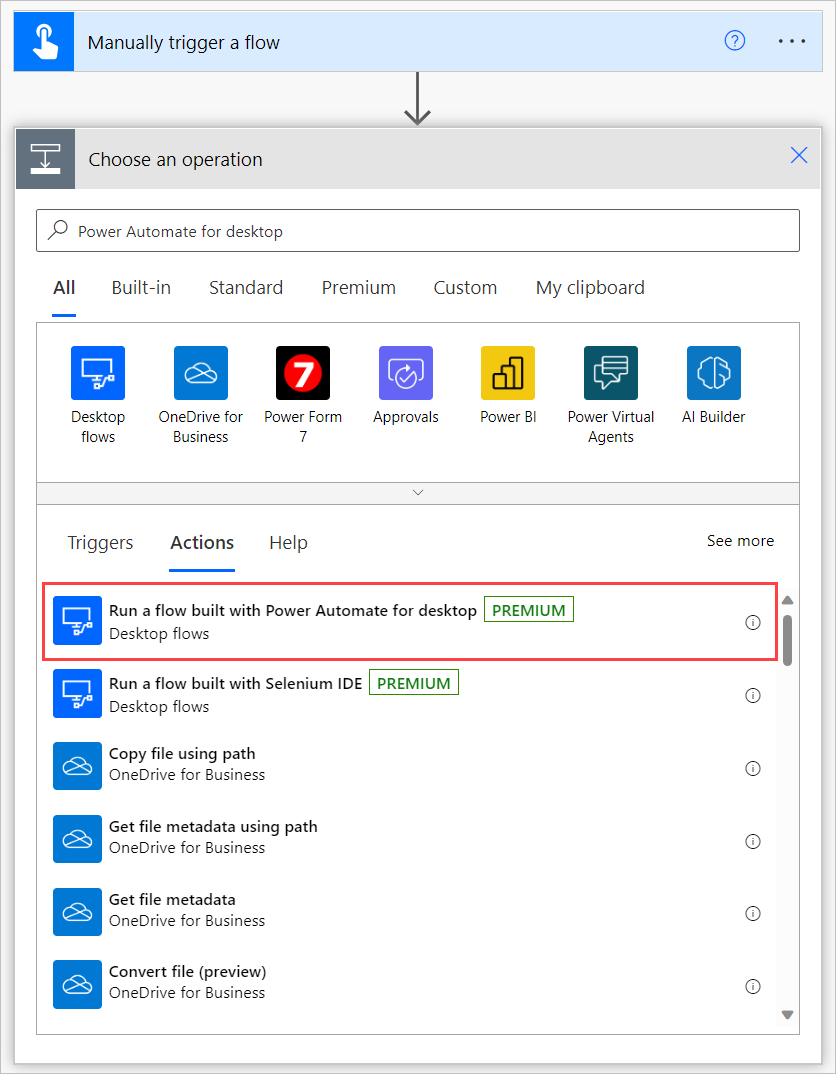Switch to the Premium tab
Viewport: 836px width, 1074px height.
click(359, 288)
